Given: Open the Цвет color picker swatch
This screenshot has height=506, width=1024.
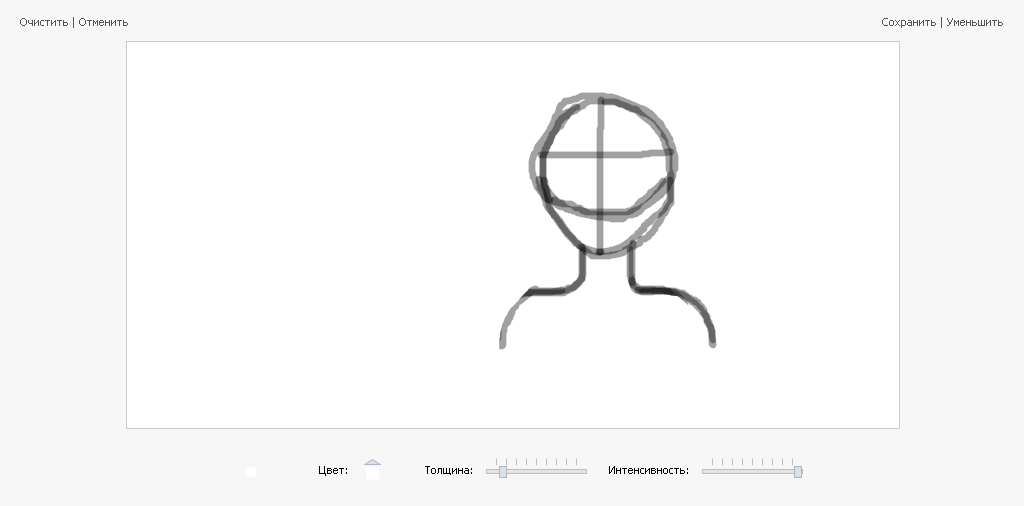Looking at the screenshot, I should pyautogui.click(x=373, y=474).
